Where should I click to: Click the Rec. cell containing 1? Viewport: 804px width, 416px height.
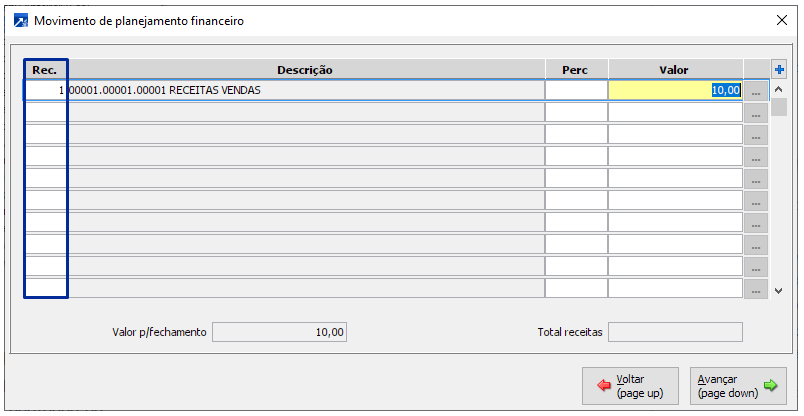[x=45, y=91]
